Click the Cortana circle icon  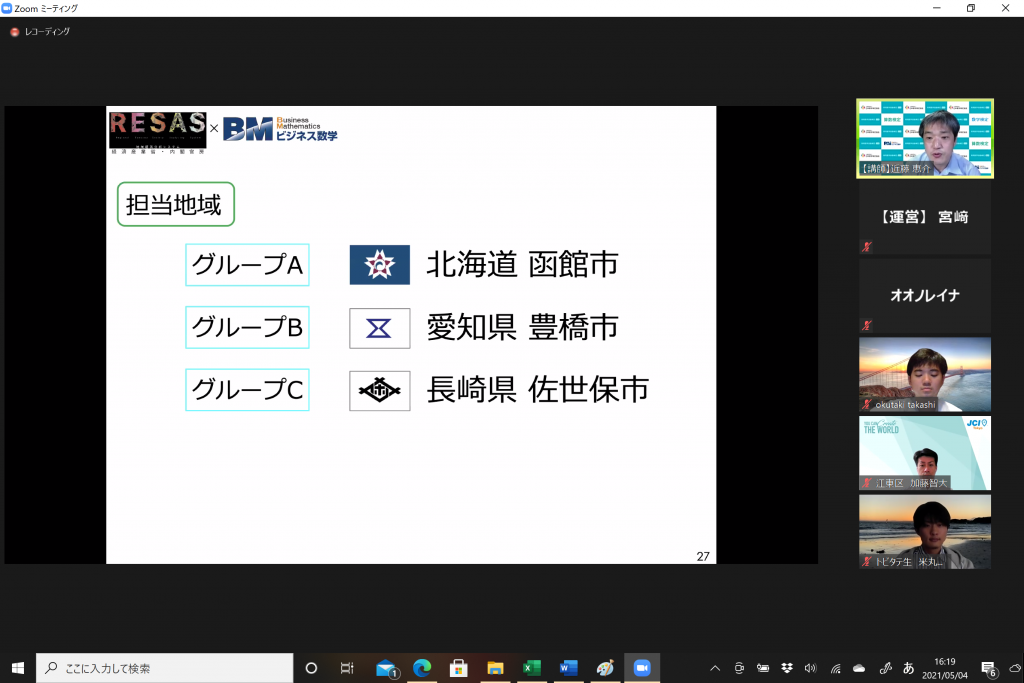pyautogui.click(x=311, y=668)
